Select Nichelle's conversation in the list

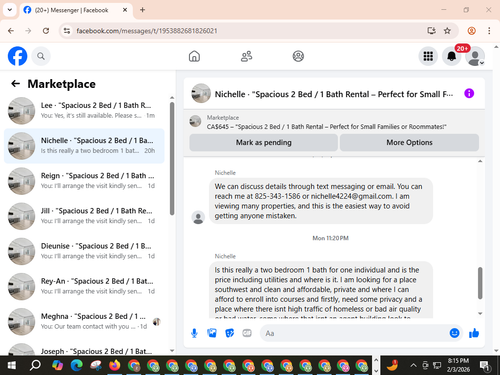click(84, 146)
